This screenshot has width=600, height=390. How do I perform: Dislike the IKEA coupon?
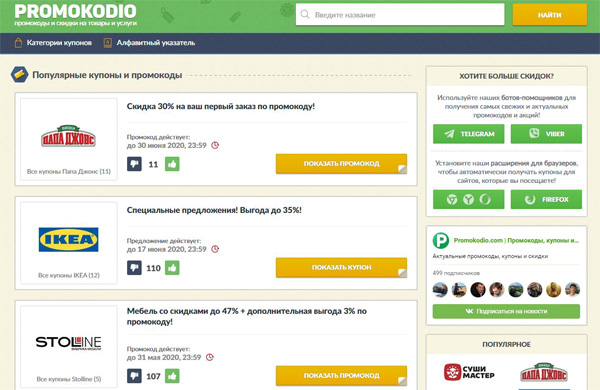tap(134, 268)
